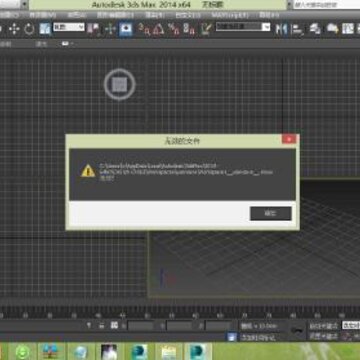Toggle Percent Snap

174,29
